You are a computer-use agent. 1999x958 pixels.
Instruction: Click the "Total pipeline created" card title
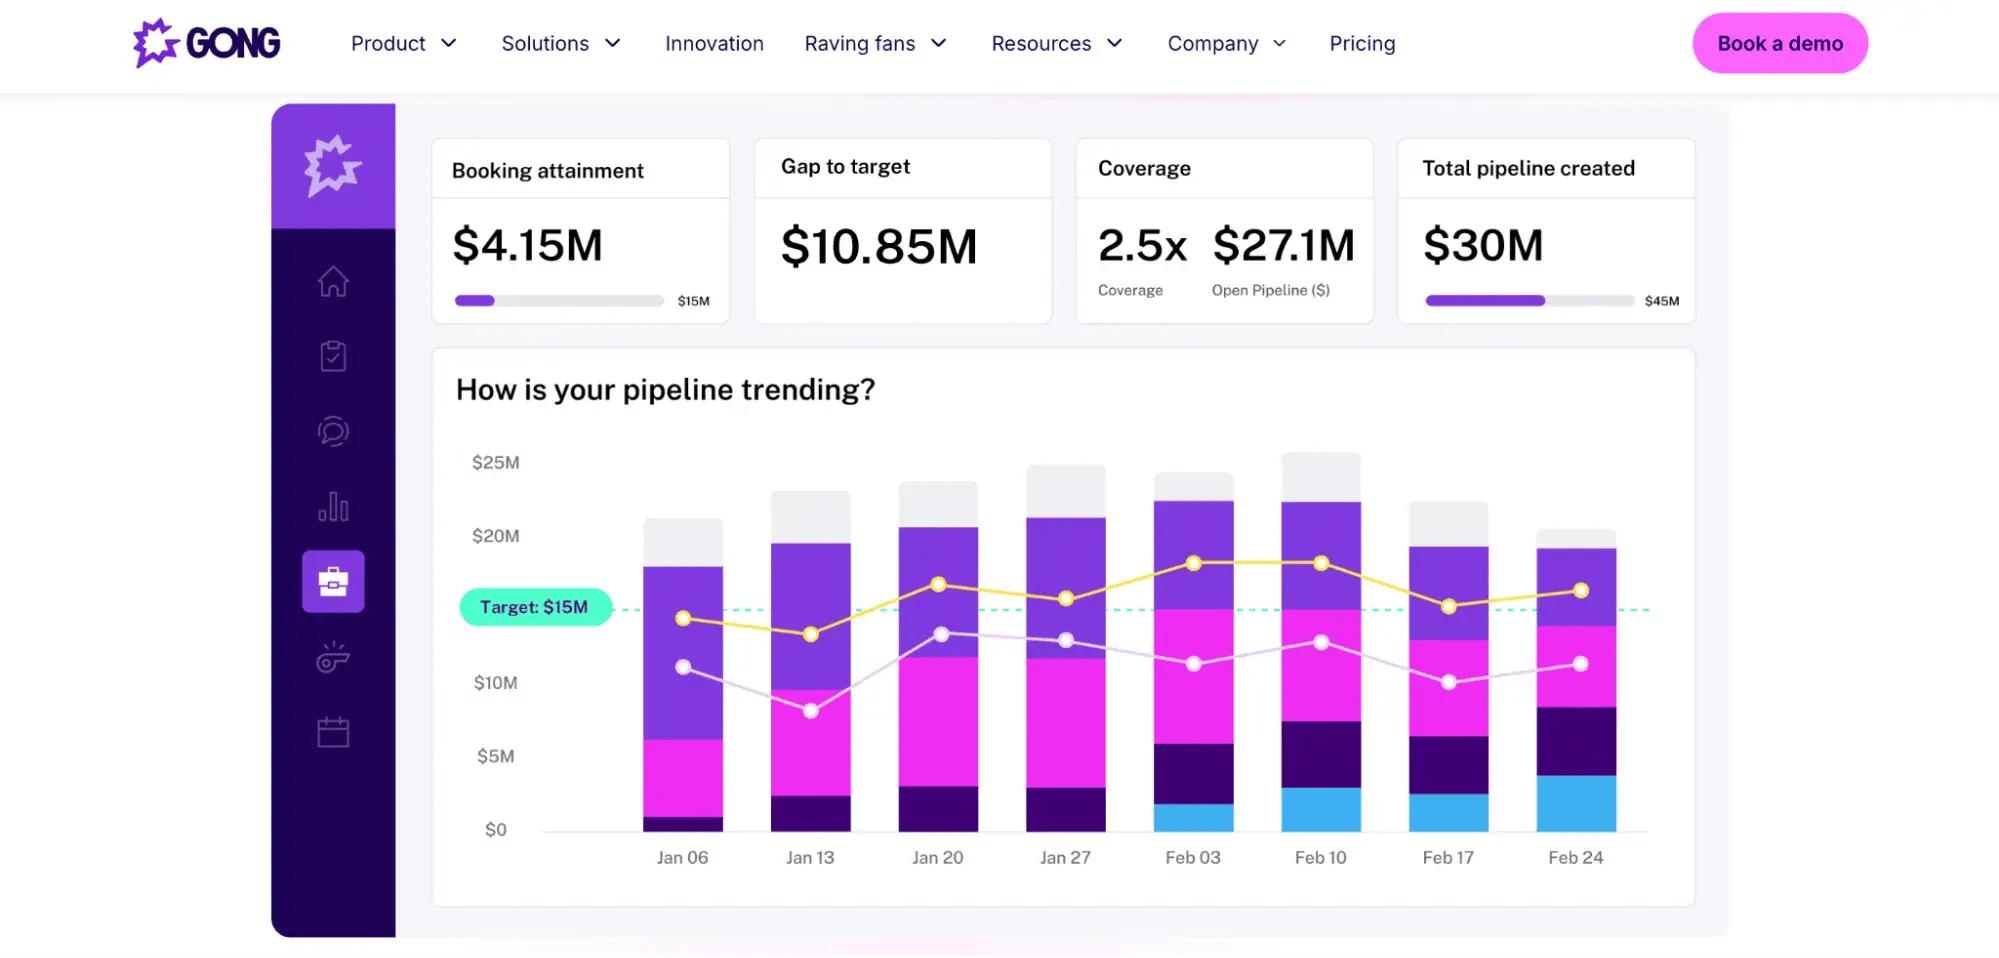pos(1529,169)
